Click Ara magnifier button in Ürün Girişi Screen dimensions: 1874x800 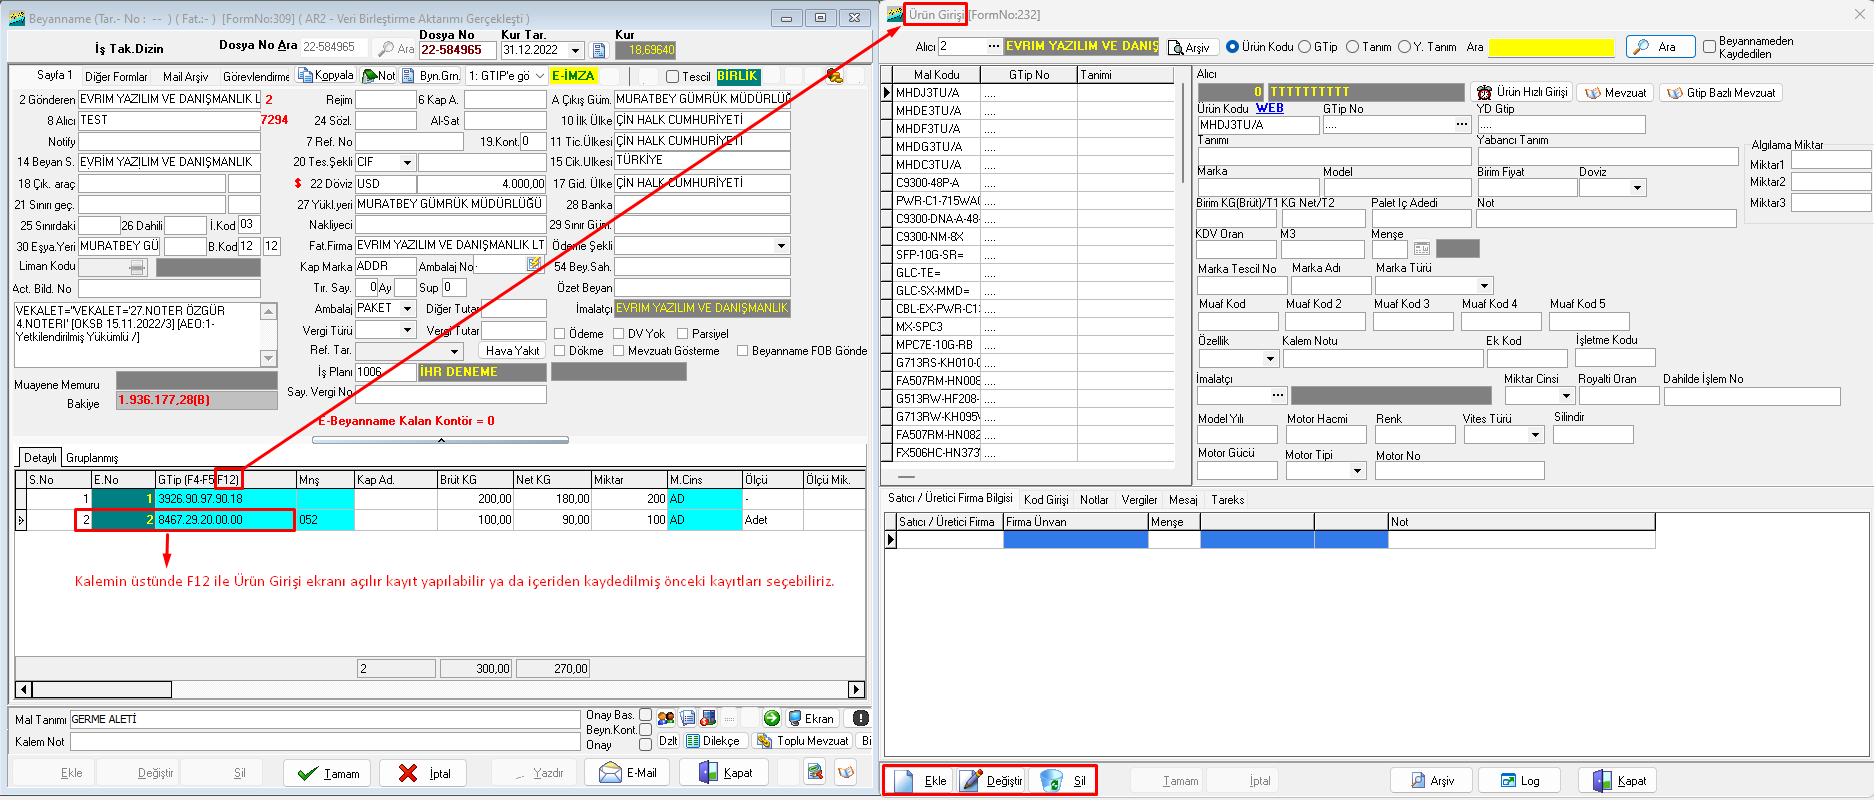(x=1660, y=47)
